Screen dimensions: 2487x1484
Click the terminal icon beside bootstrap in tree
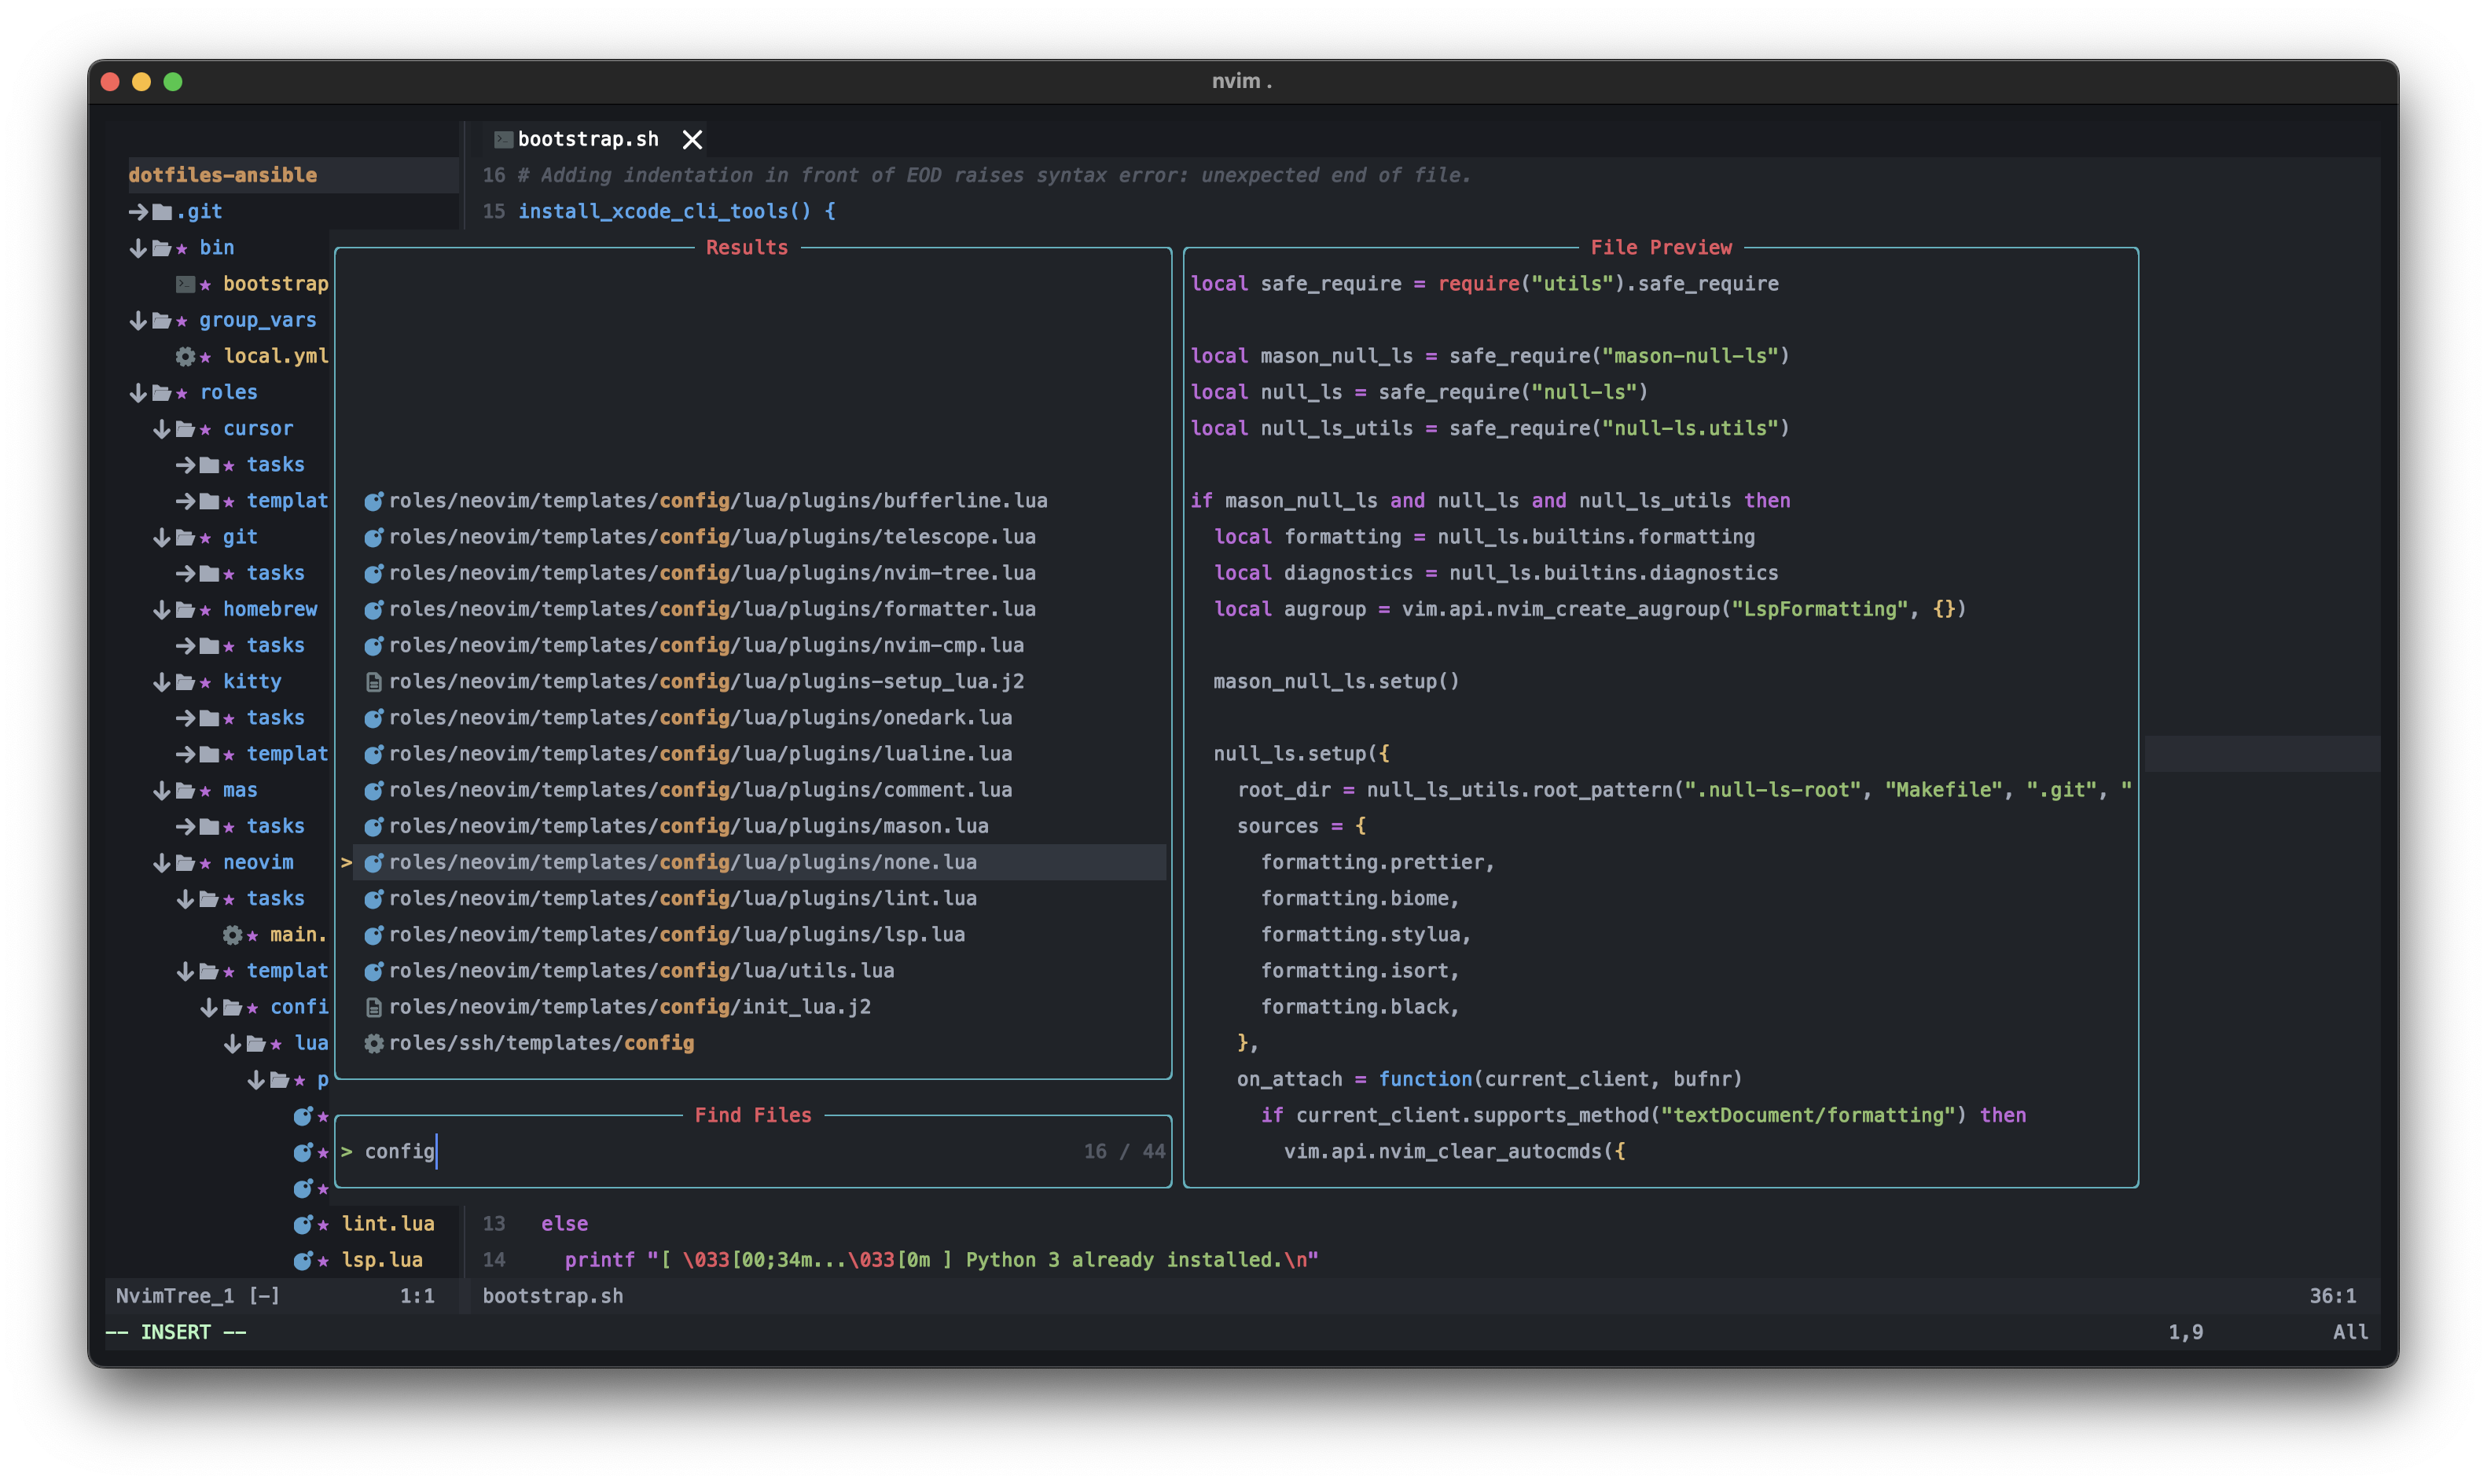[x=185, y=284]
